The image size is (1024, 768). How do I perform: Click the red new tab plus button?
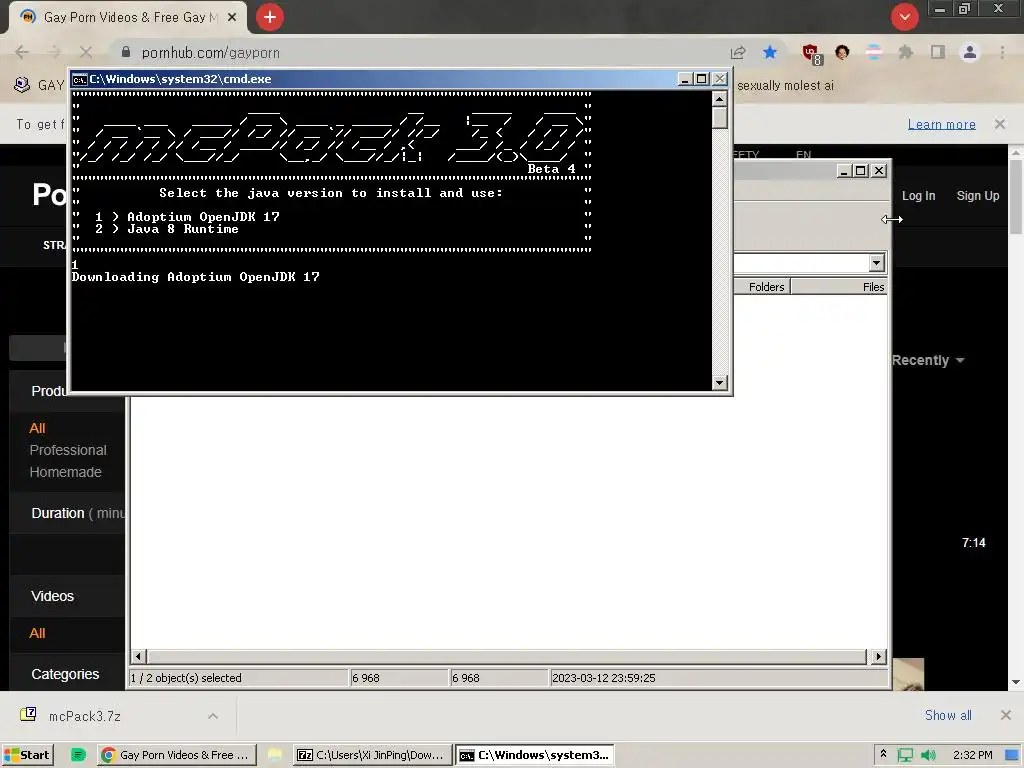click(270, 17)
